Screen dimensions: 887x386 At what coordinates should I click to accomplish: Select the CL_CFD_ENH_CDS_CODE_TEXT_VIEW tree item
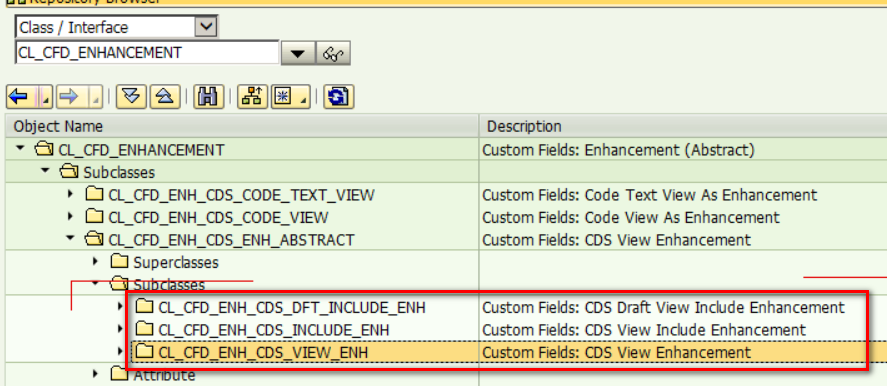click(x=242, y=195)
